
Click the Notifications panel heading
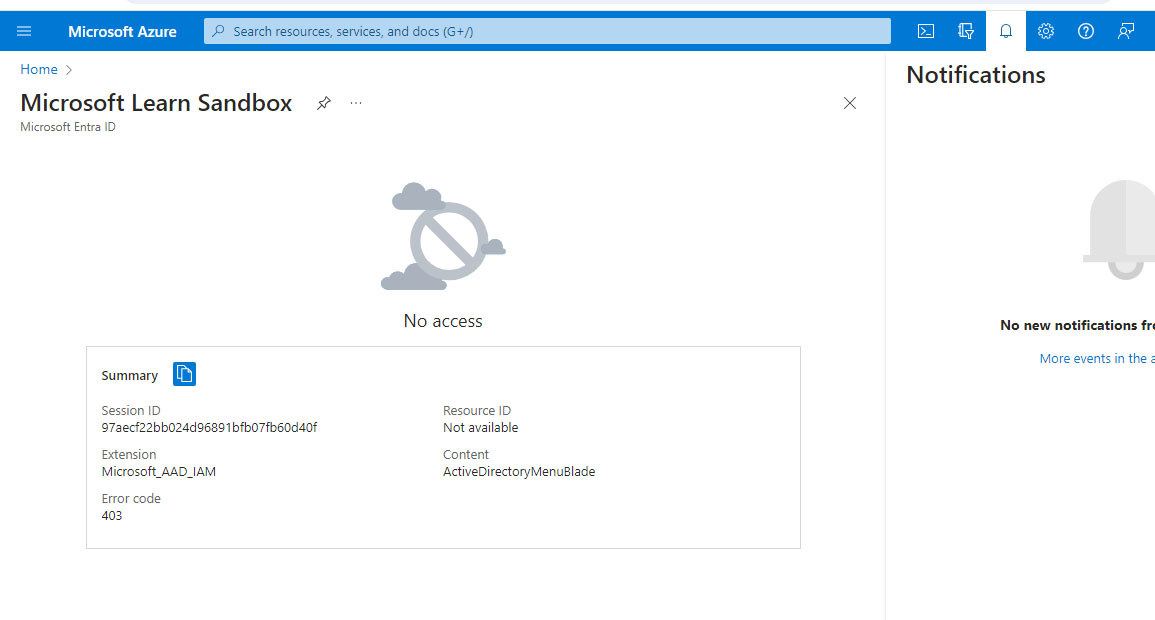click(975, 74)
